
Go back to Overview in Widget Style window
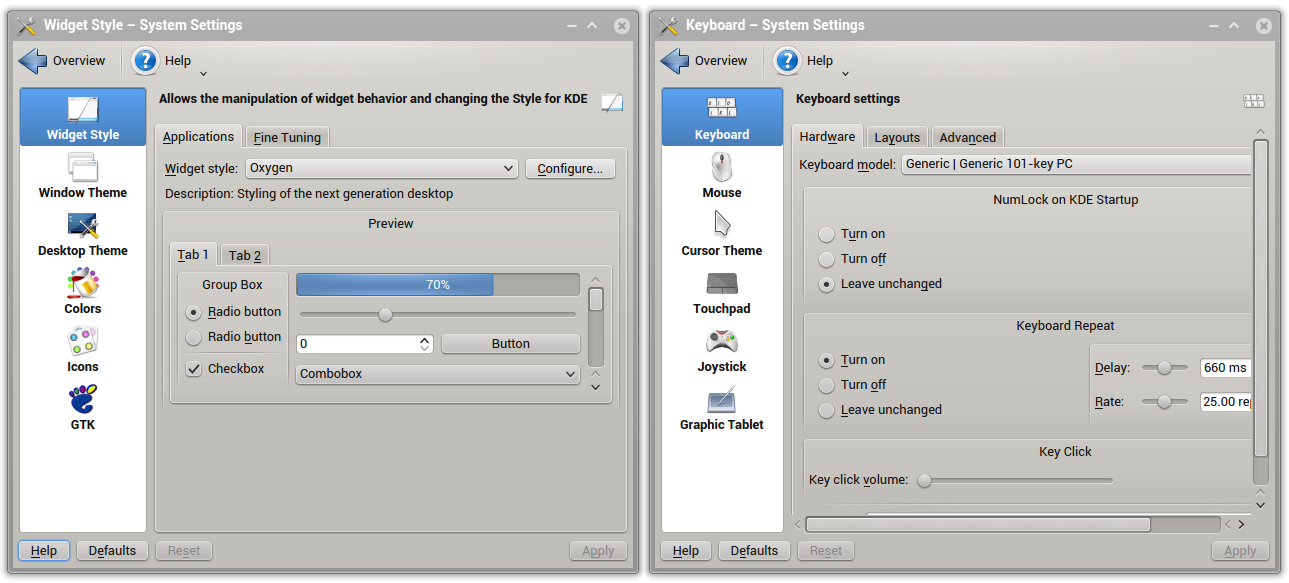[x=62, y=61]
